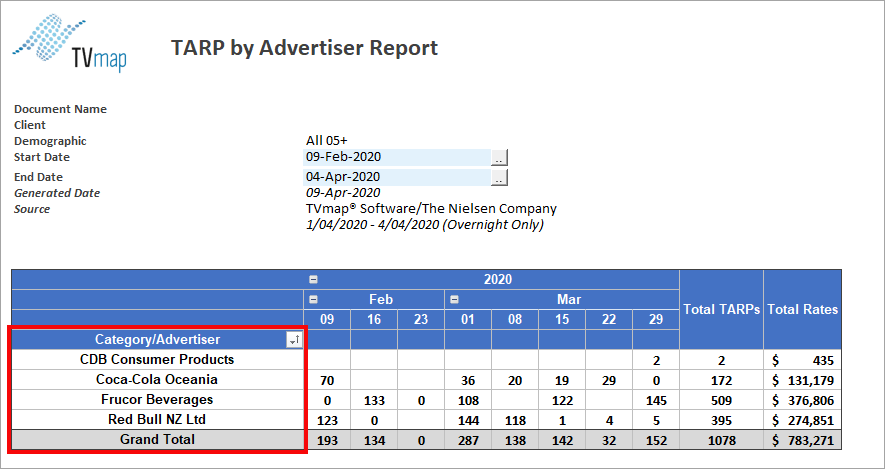Click the week 01 Mar column header
The height and width of the screenshot is (469, 885).
(x=468, y=319)
